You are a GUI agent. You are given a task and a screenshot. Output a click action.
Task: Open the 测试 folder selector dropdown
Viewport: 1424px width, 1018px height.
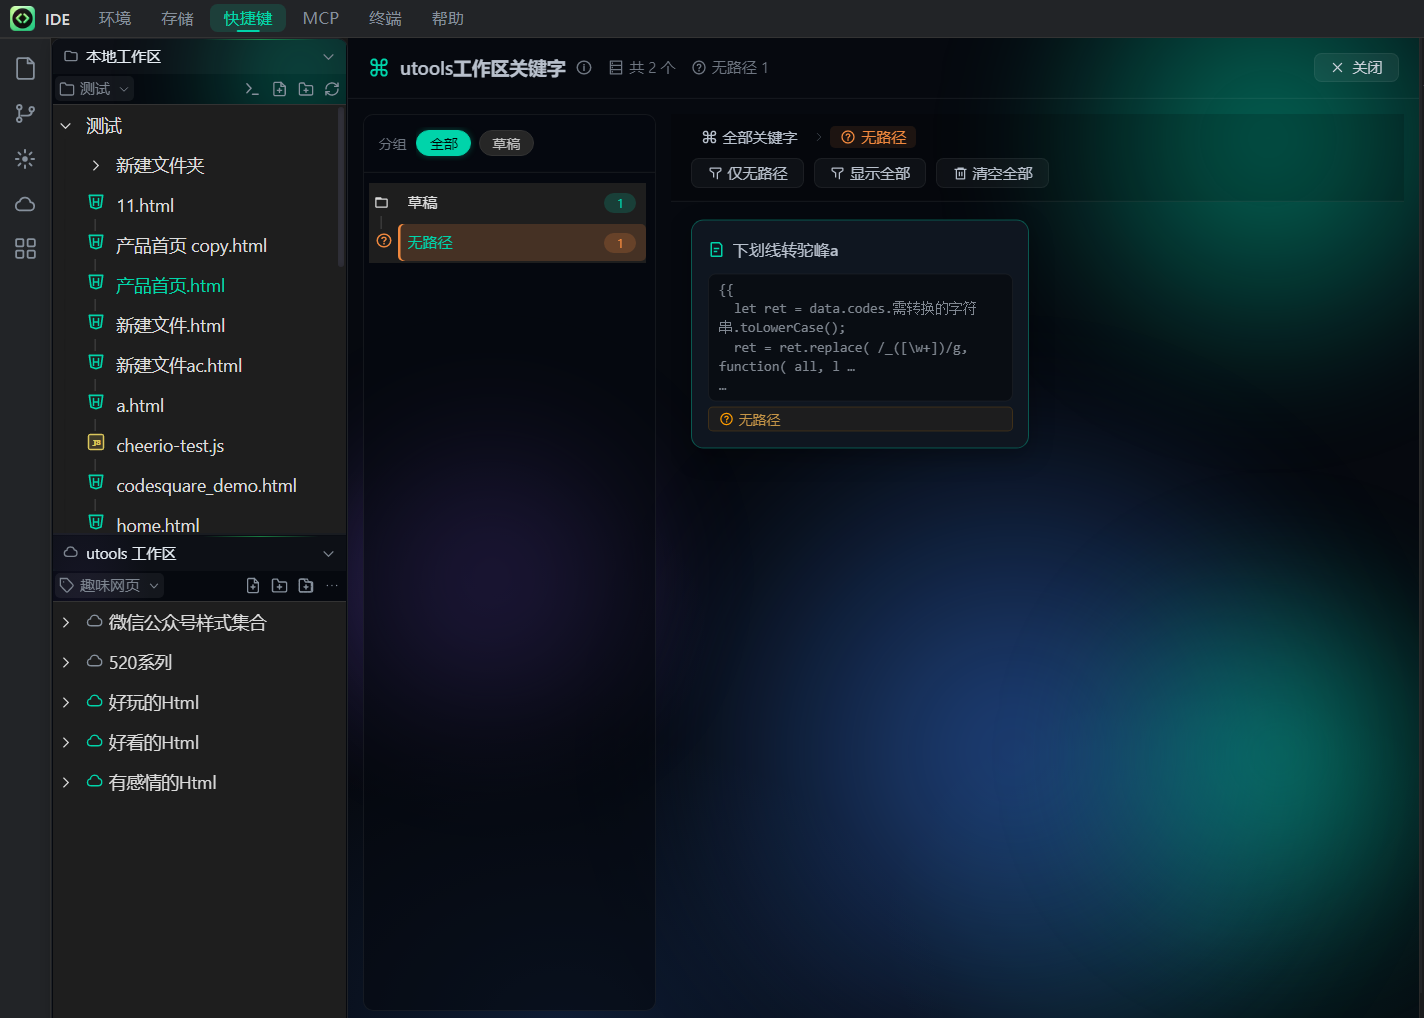click(95, 89)
